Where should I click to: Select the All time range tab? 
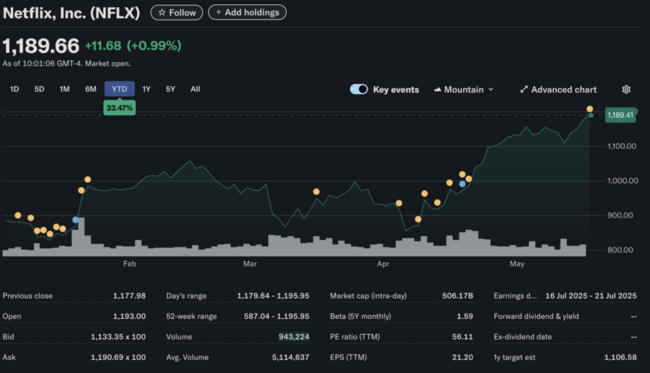195,89
